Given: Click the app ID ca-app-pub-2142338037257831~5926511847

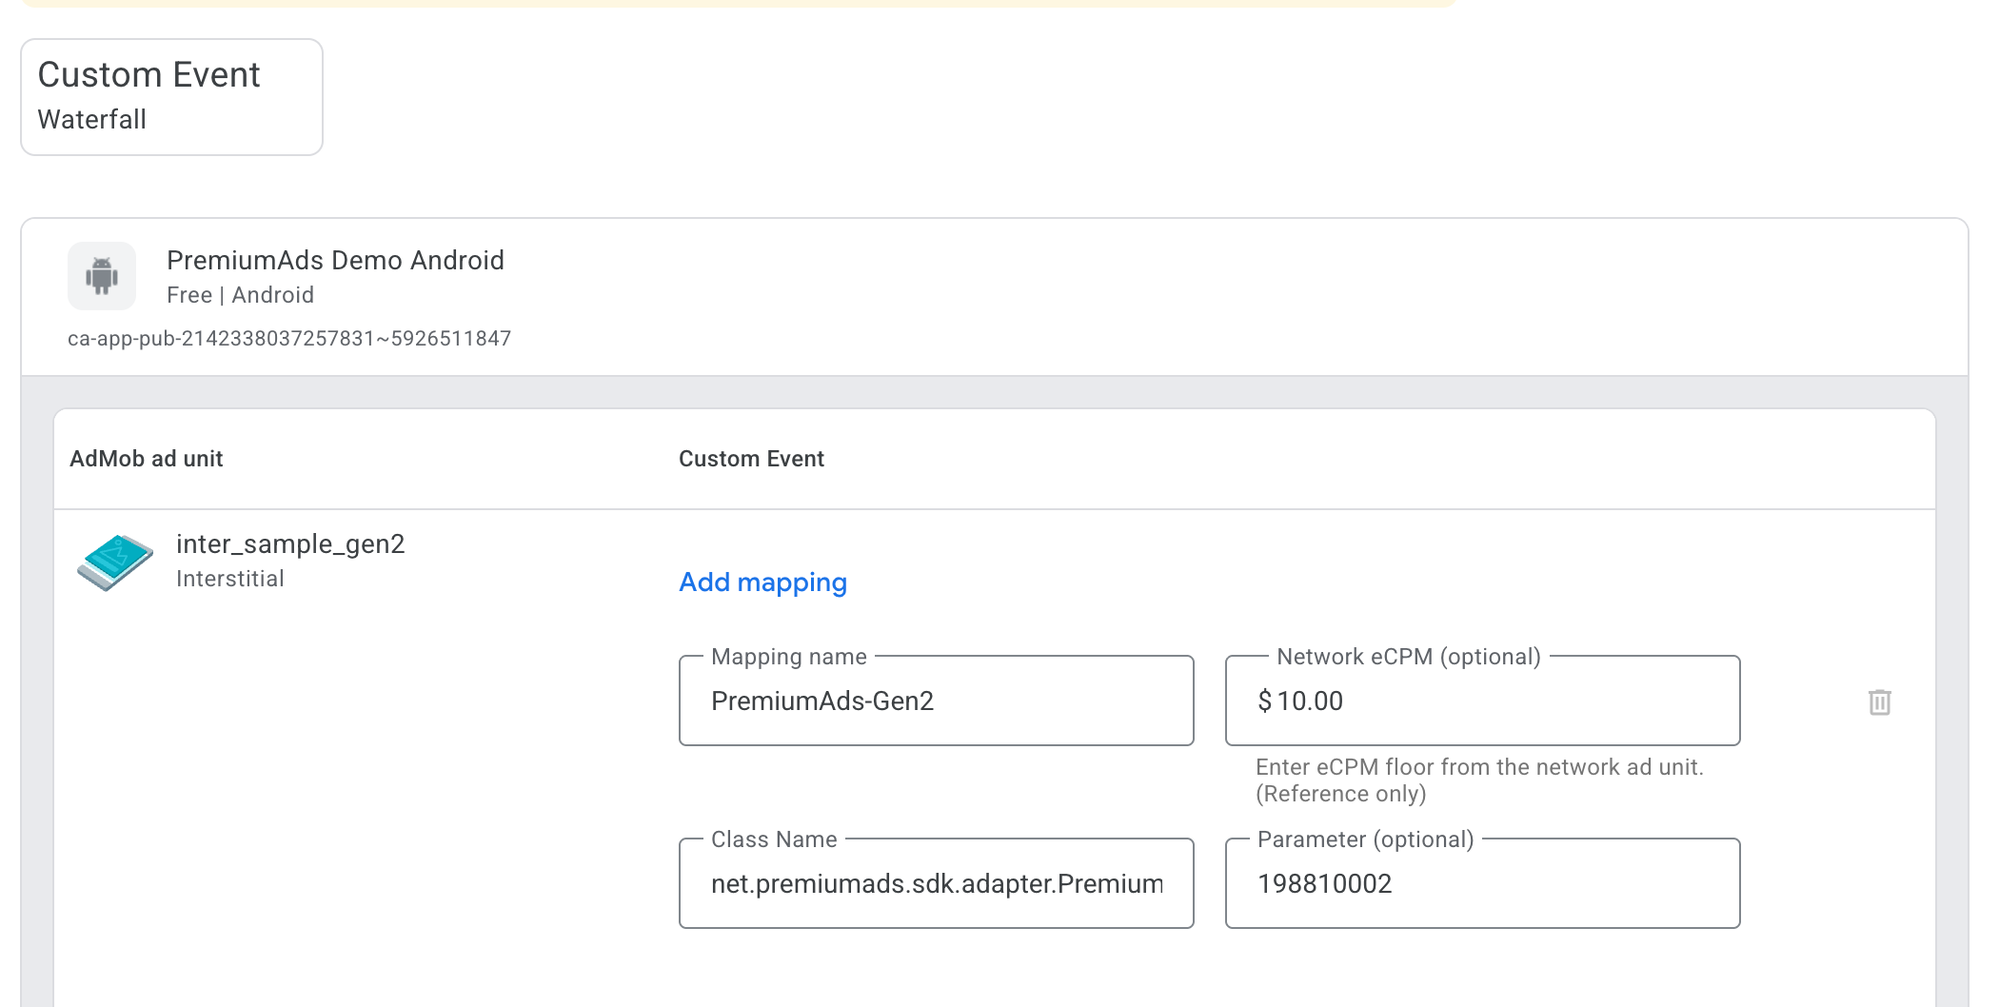Looking at the screenshot, I should (289, 338).
